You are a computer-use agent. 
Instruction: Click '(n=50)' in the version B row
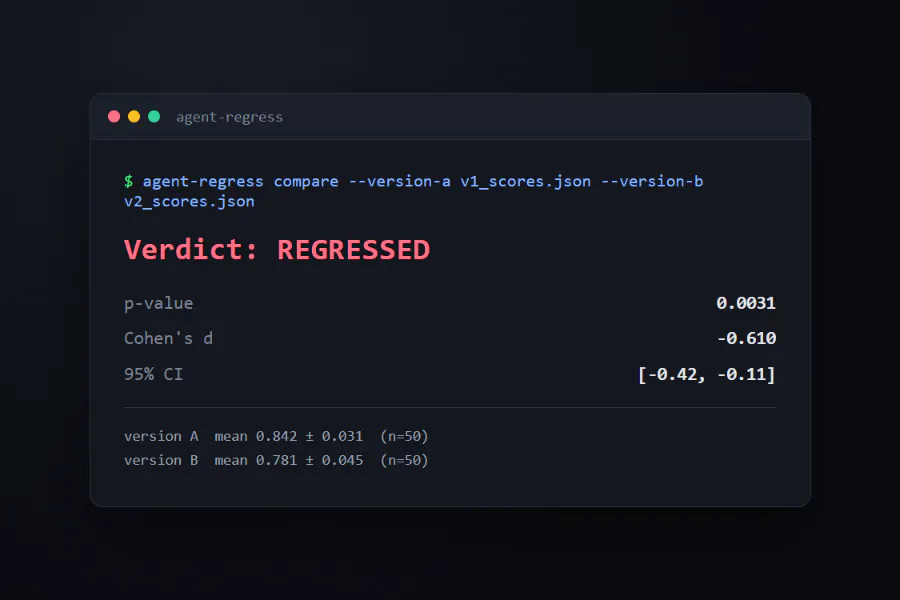404,460
